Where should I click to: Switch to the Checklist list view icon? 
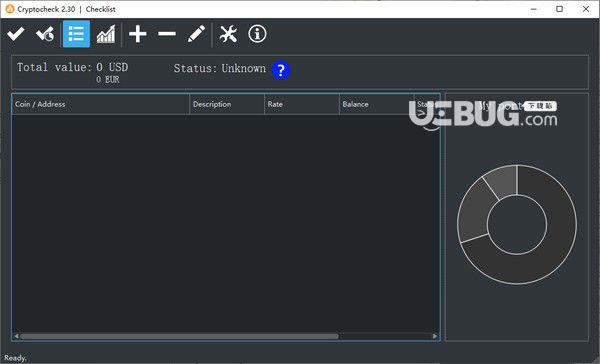point(77,34)
